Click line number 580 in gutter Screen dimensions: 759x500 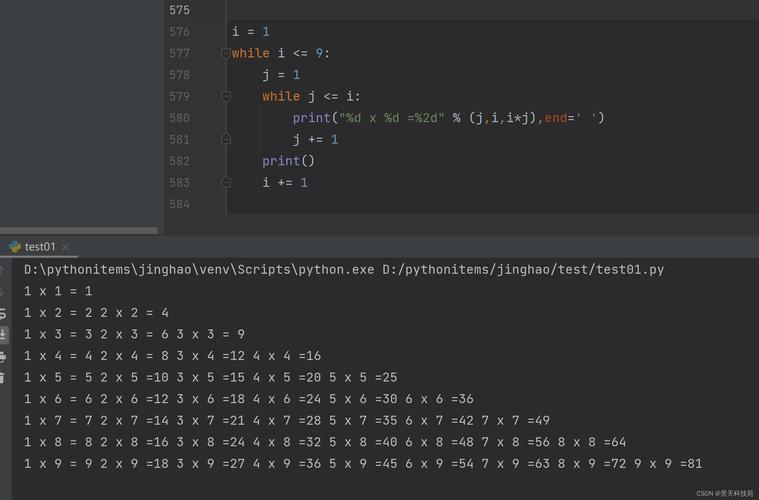[179, 118]
